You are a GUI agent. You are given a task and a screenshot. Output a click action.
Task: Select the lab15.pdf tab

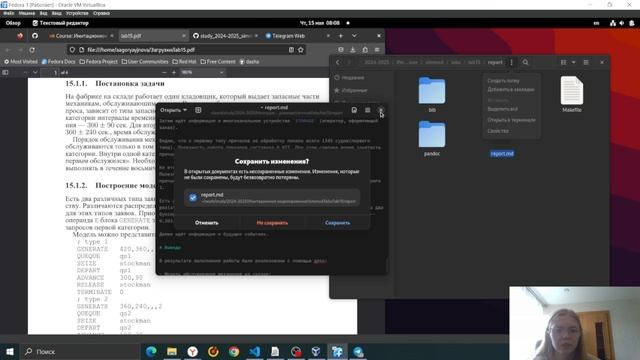[153, 36]
